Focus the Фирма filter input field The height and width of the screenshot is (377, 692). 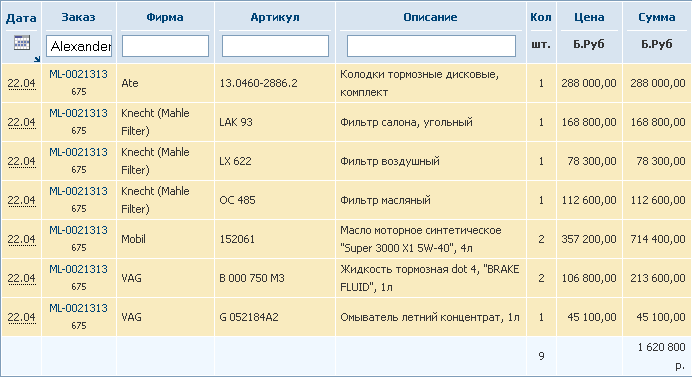tap(165, 46)
